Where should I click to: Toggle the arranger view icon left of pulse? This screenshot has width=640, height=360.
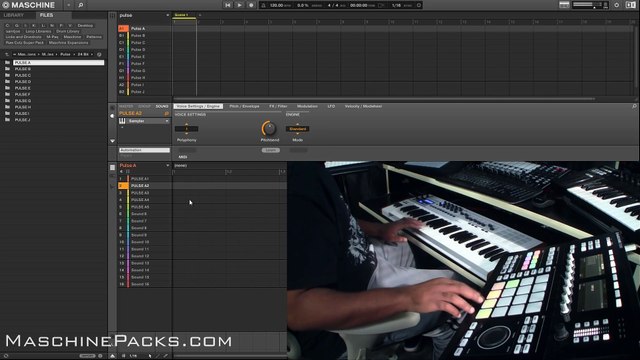[x=112, y=15]
